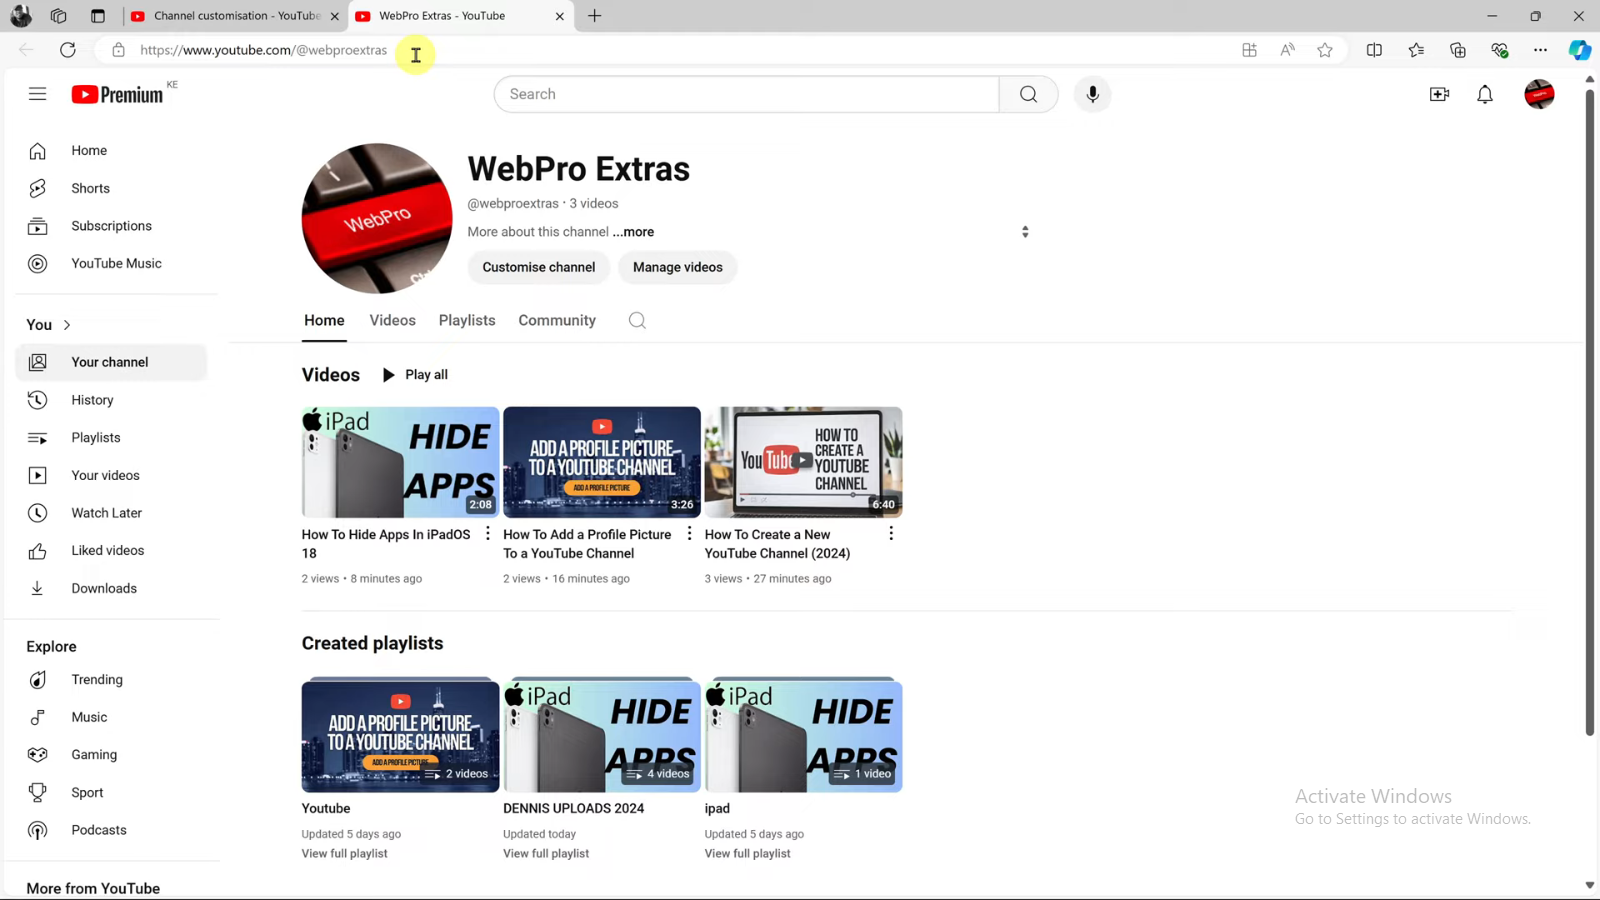Open Edge settings and more menu

(1540, 50)
